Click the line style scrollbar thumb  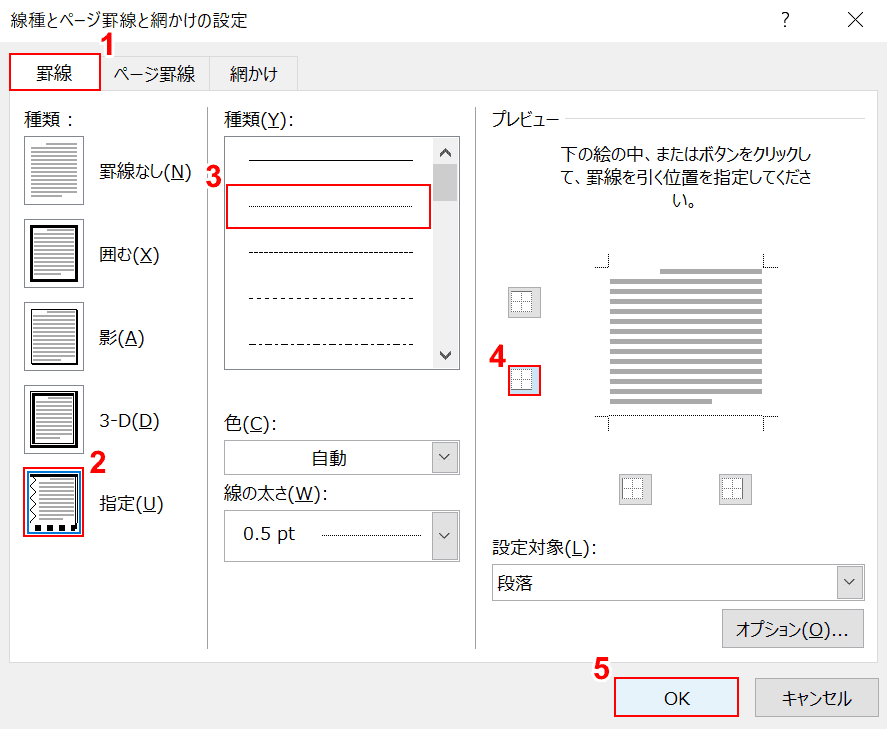(445, 183)
